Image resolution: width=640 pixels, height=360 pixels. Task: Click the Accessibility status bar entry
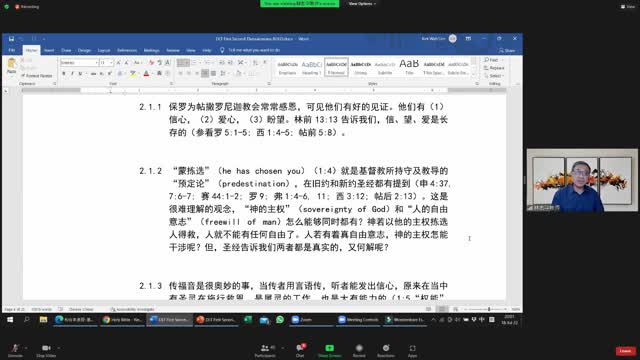pyautogui.click(x=132, y=309)
